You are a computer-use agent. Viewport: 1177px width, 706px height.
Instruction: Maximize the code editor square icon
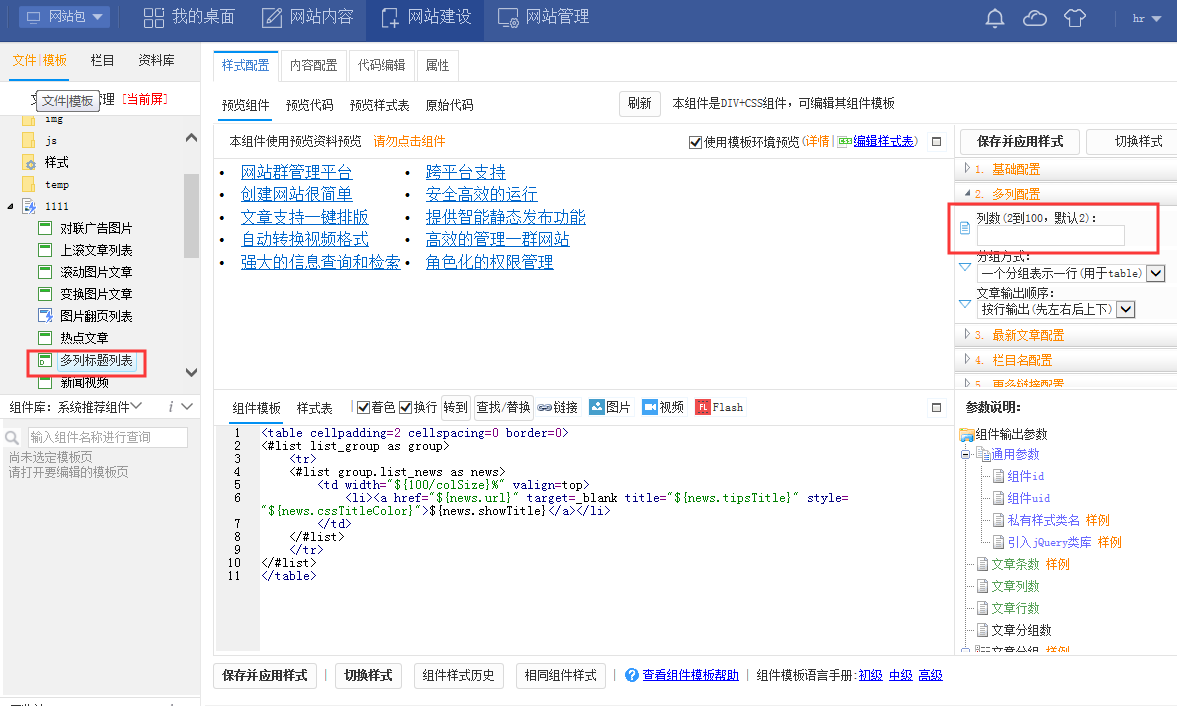point(936,407)
